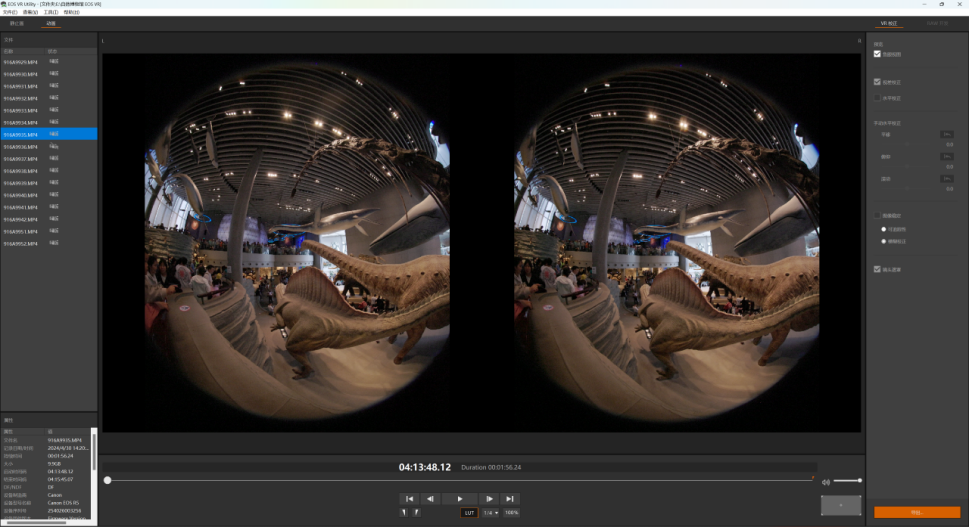
Task: Set zoom to 100%
Action: (511, 512)
